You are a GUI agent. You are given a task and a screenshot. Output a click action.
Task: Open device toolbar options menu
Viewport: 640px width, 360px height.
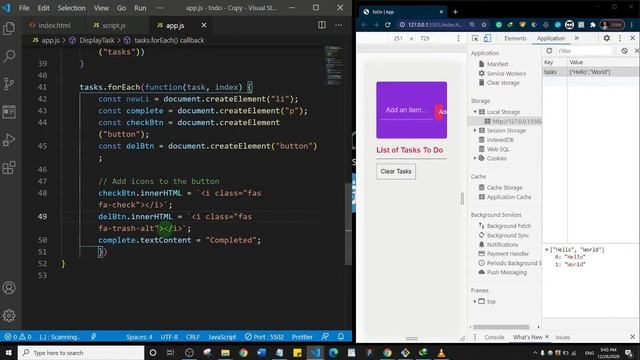[x=458, y=38]
